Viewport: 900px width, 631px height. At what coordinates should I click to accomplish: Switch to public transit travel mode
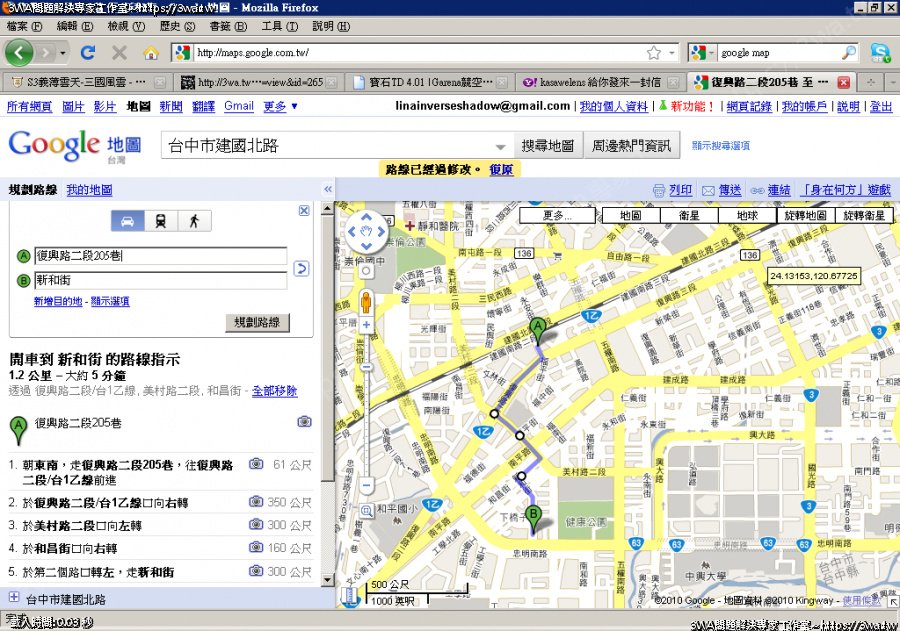161,221
